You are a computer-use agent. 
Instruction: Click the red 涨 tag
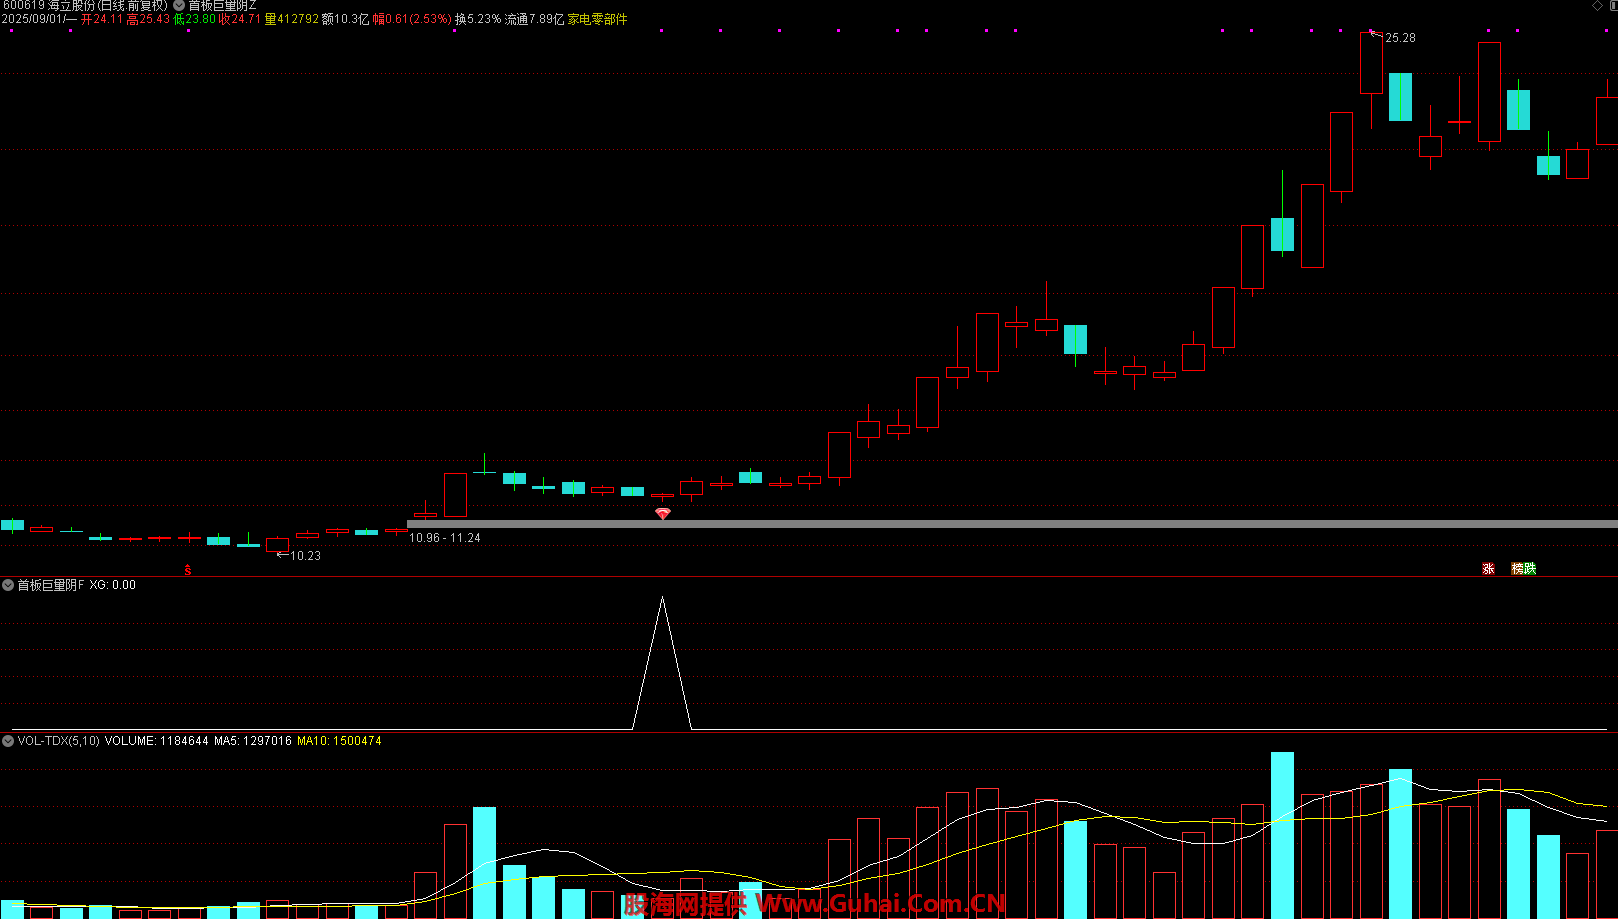click(1488, 569)
